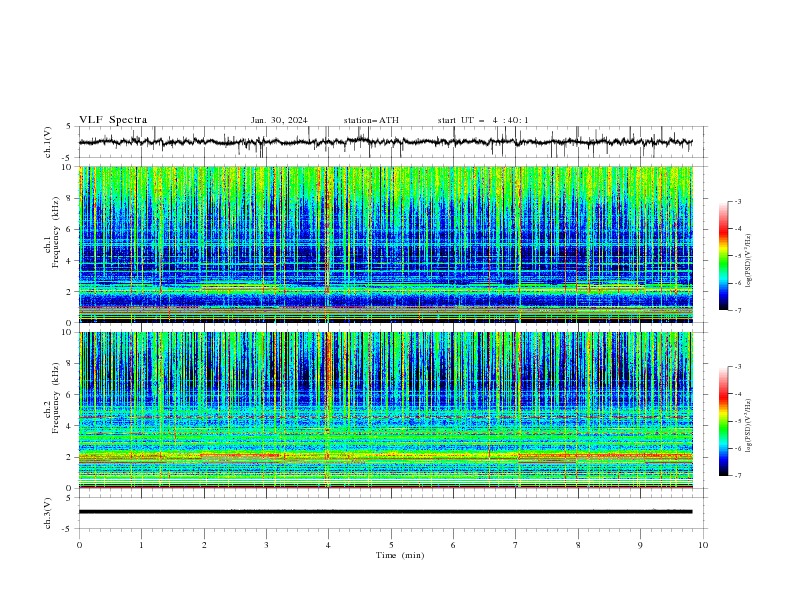Click the "-3" tick on ch.1 colorbar
The image size is (792, 612).
click(x=738, y=201)
